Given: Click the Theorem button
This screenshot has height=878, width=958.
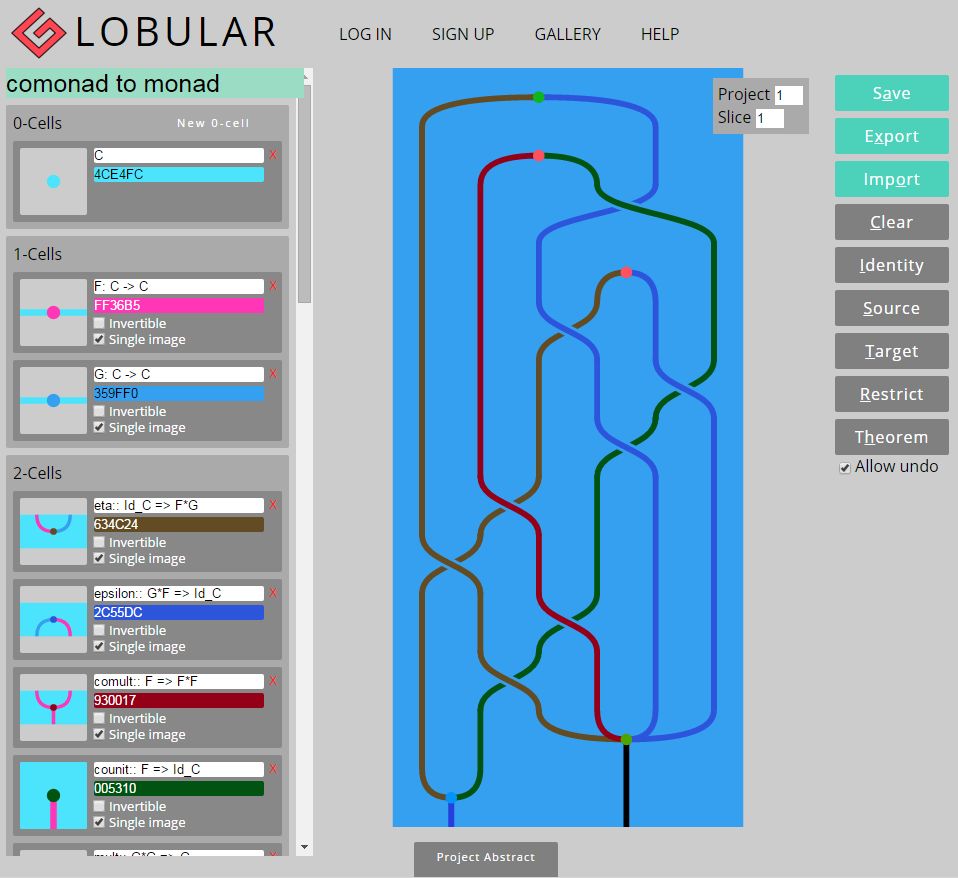Looking at the screenshot, I should [x=891, y=437].
